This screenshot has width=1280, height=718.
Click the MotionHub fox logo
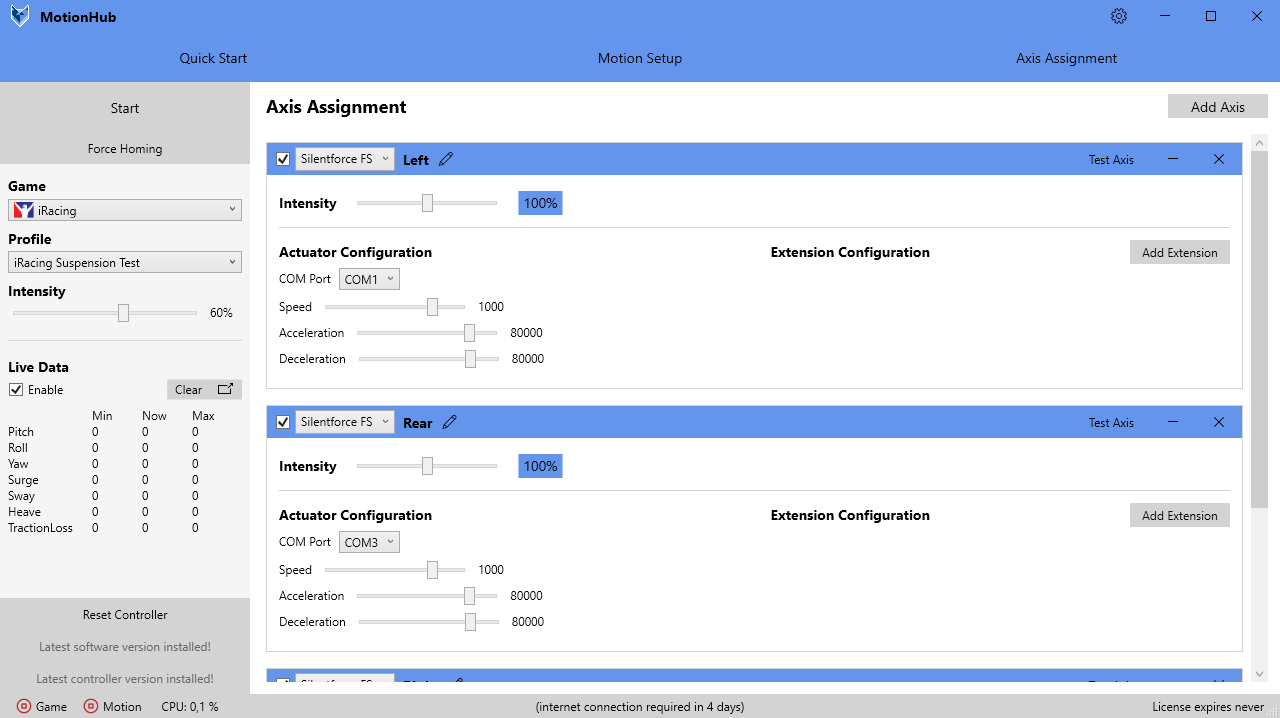[20, 16]
